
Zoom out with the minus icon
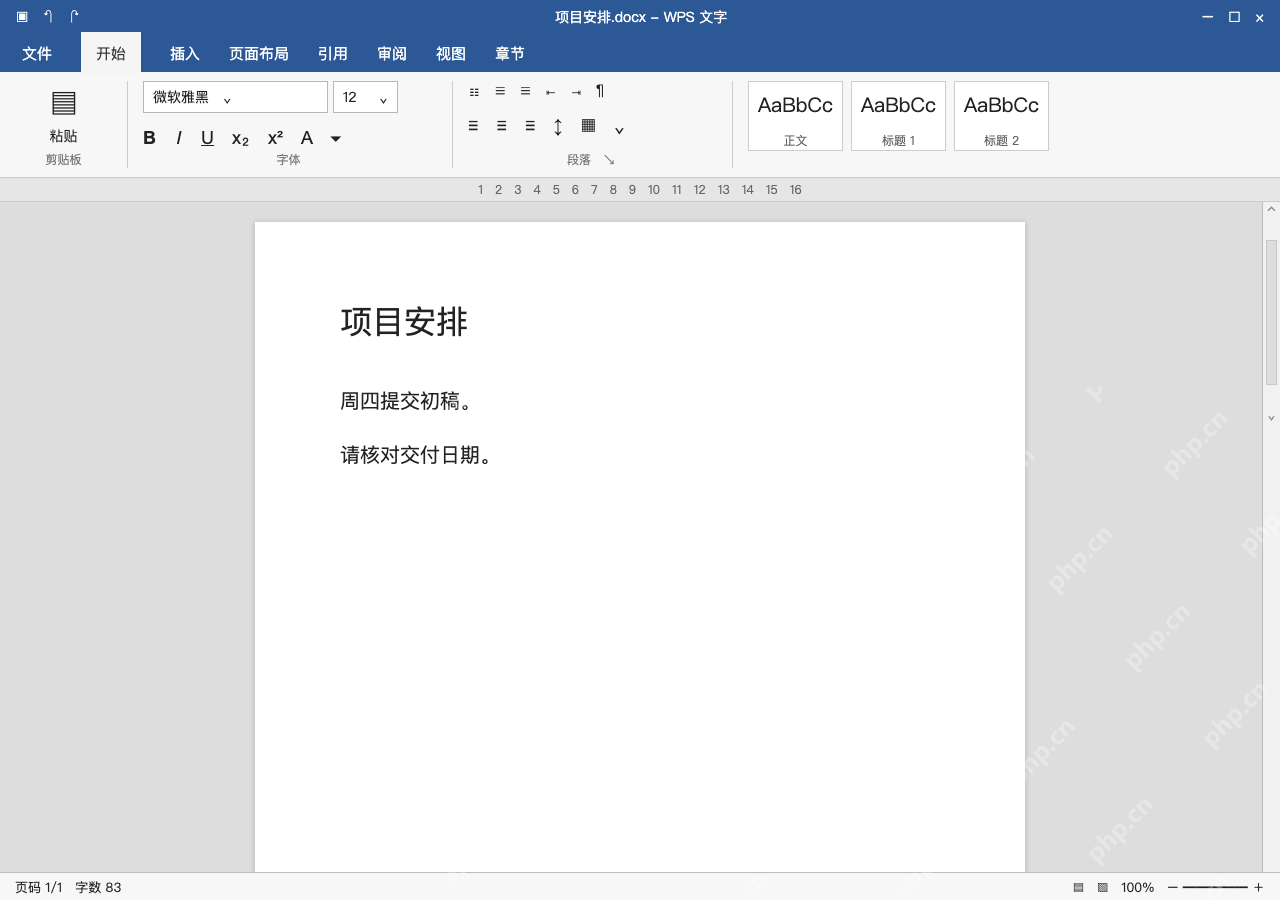pyautogui.click(x=1173, y=887)
